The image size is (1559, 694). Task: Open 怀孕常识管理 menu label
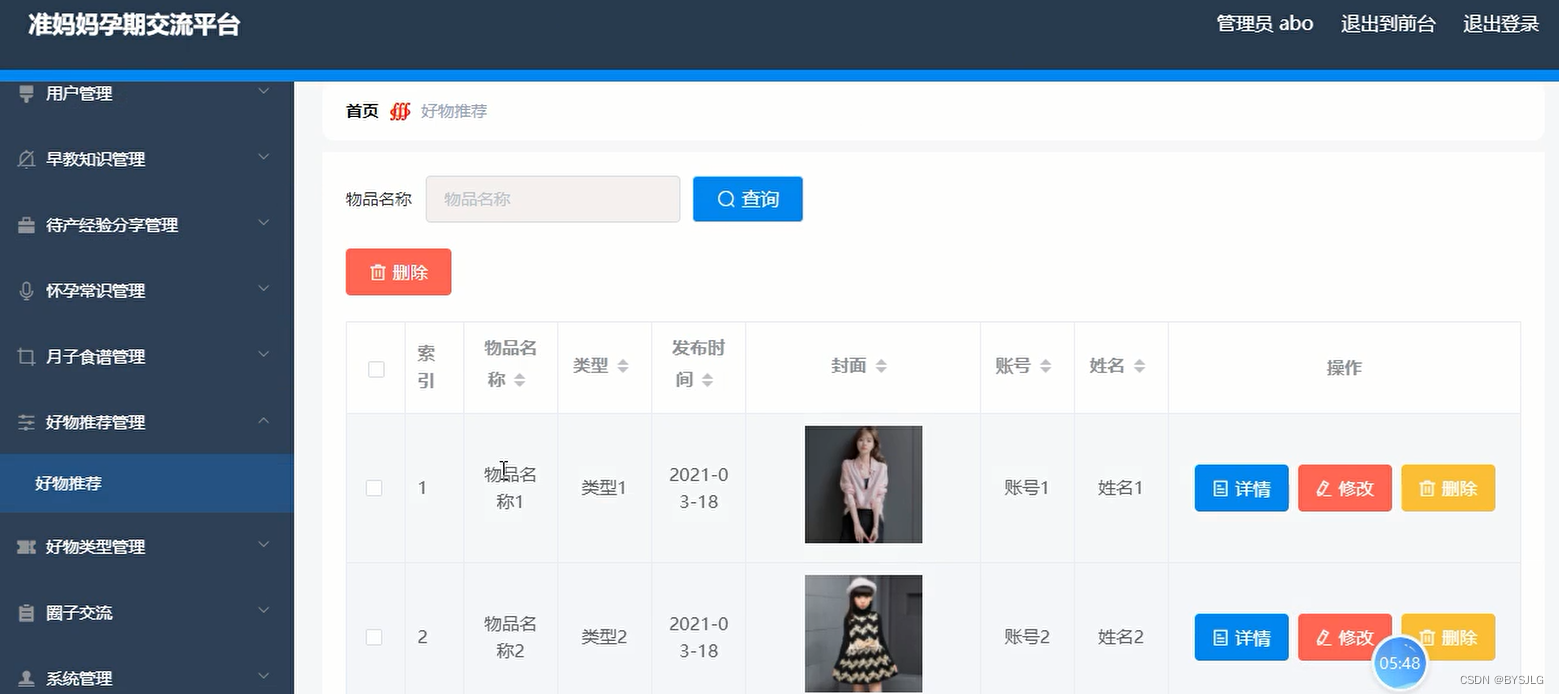[x=95, y=291]
